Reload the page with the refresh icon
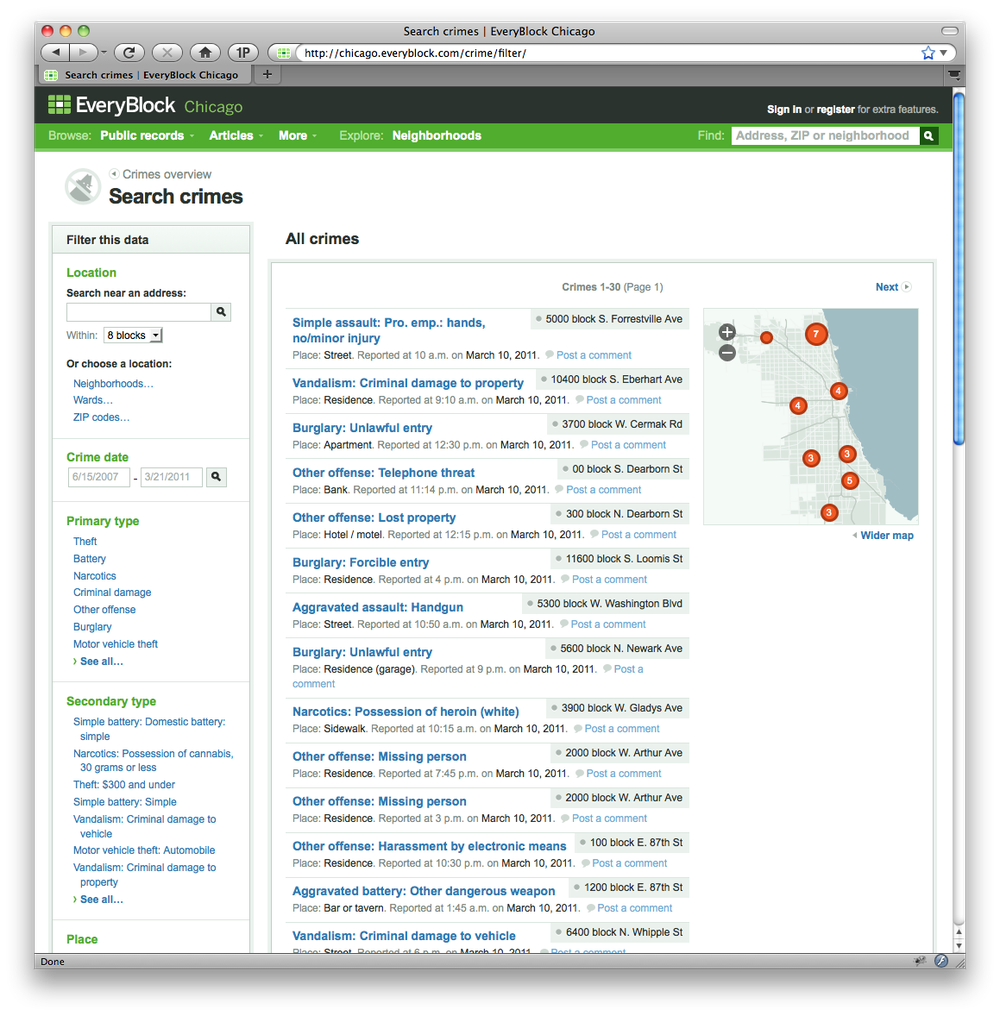 click(x=129, y=52)
